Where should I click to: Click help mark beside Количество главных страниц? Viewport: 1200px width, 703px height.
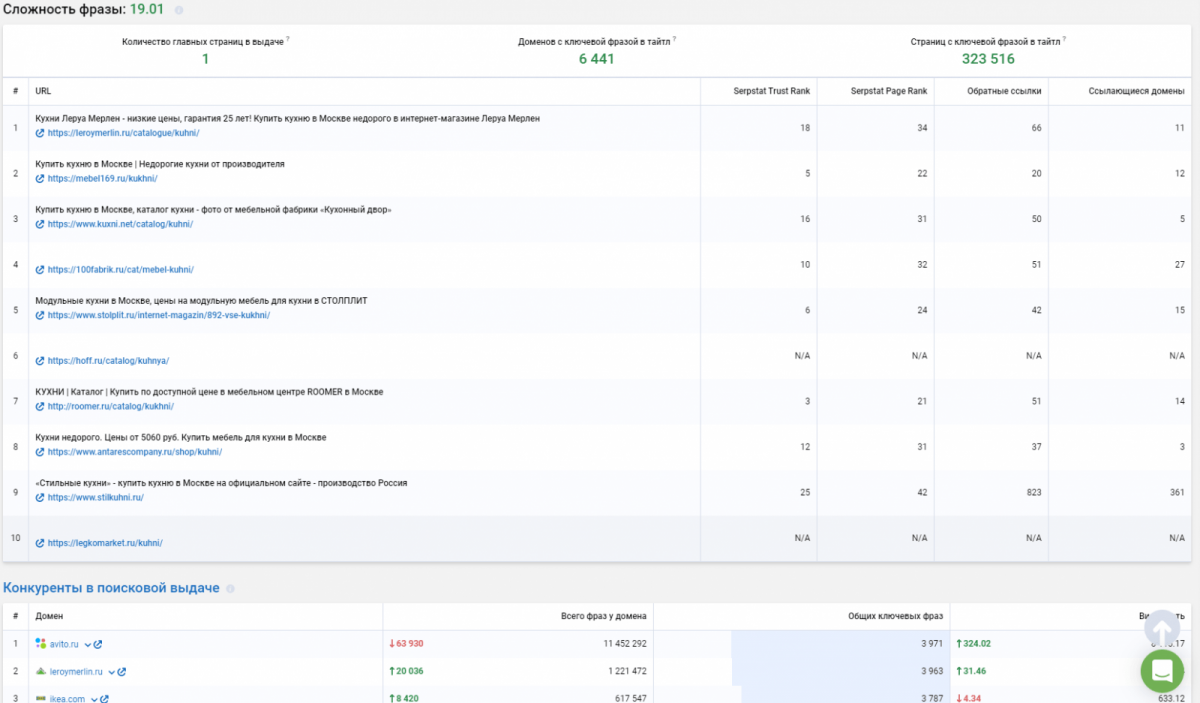[x=288, y=39]
